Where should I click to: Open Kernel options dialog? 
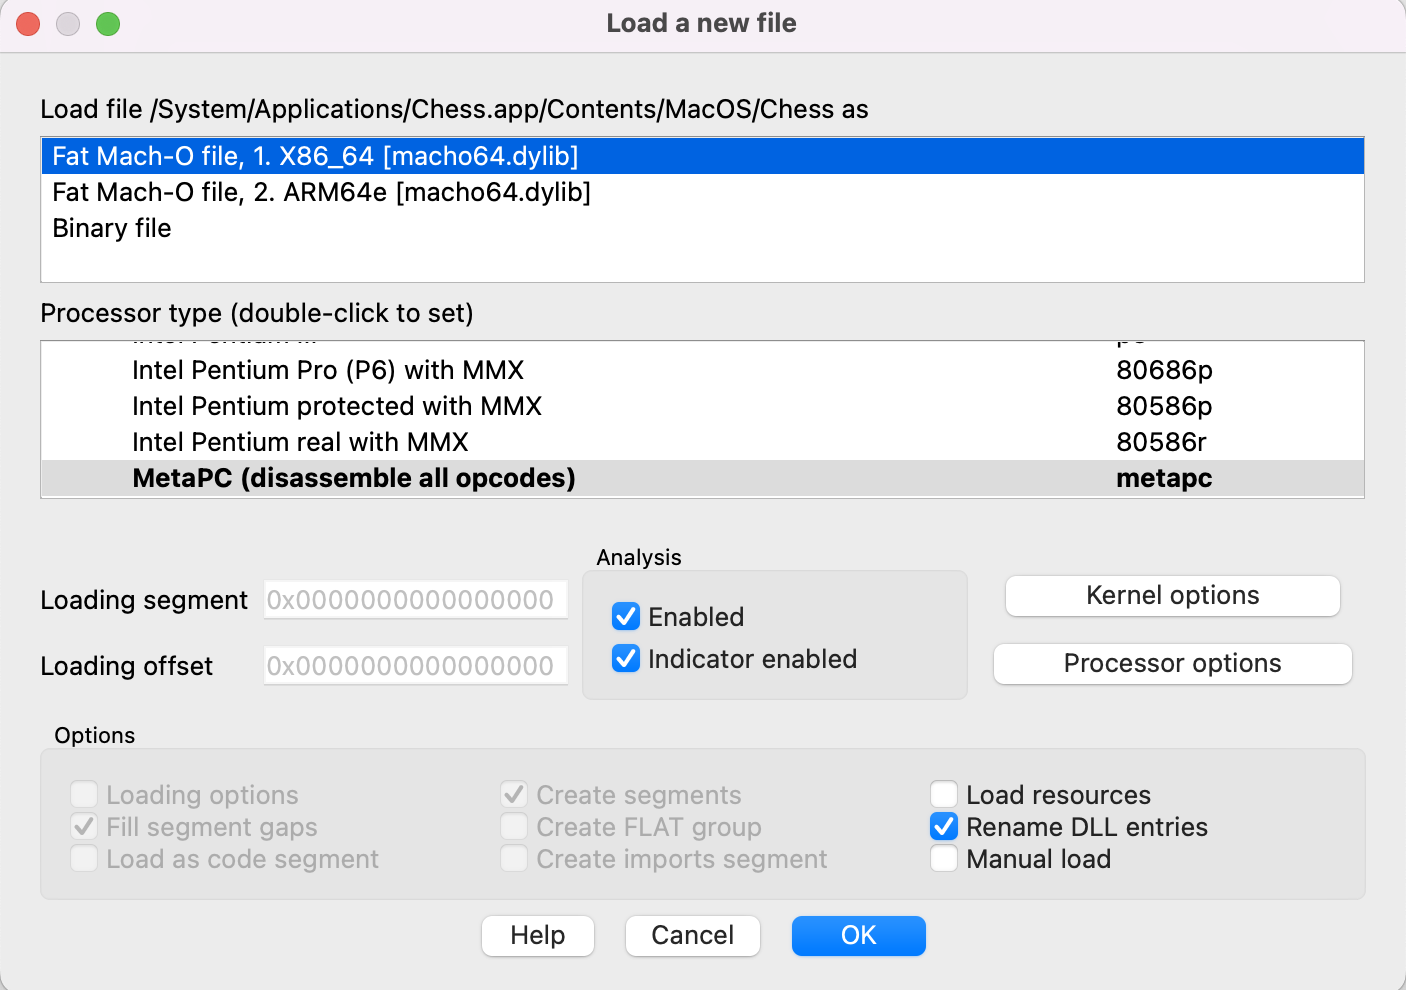tap(1172, 596)
